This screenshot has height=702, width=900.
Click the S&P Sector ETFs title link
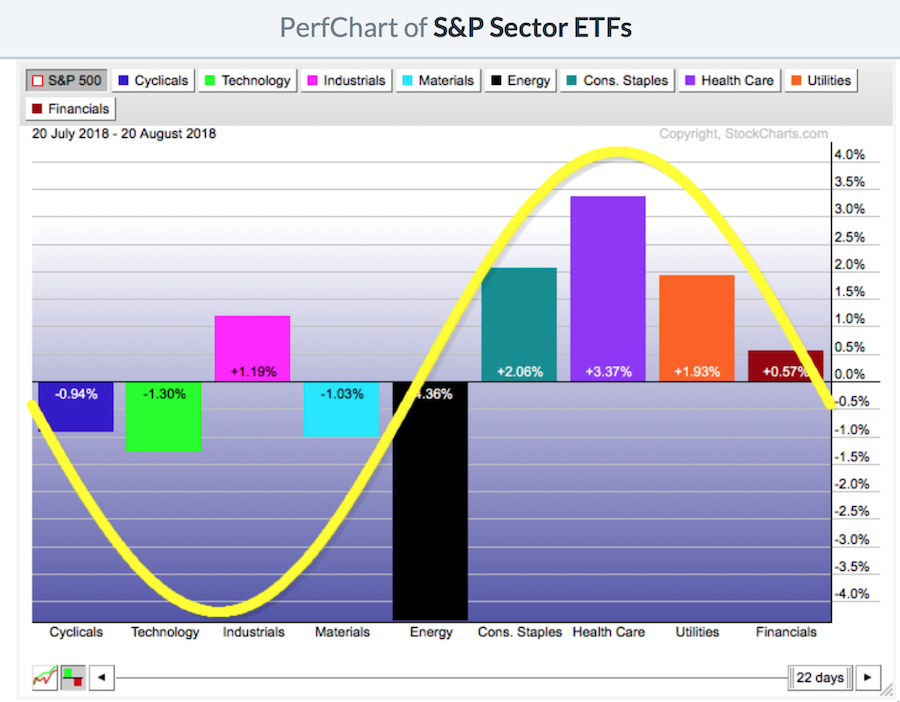532,27
